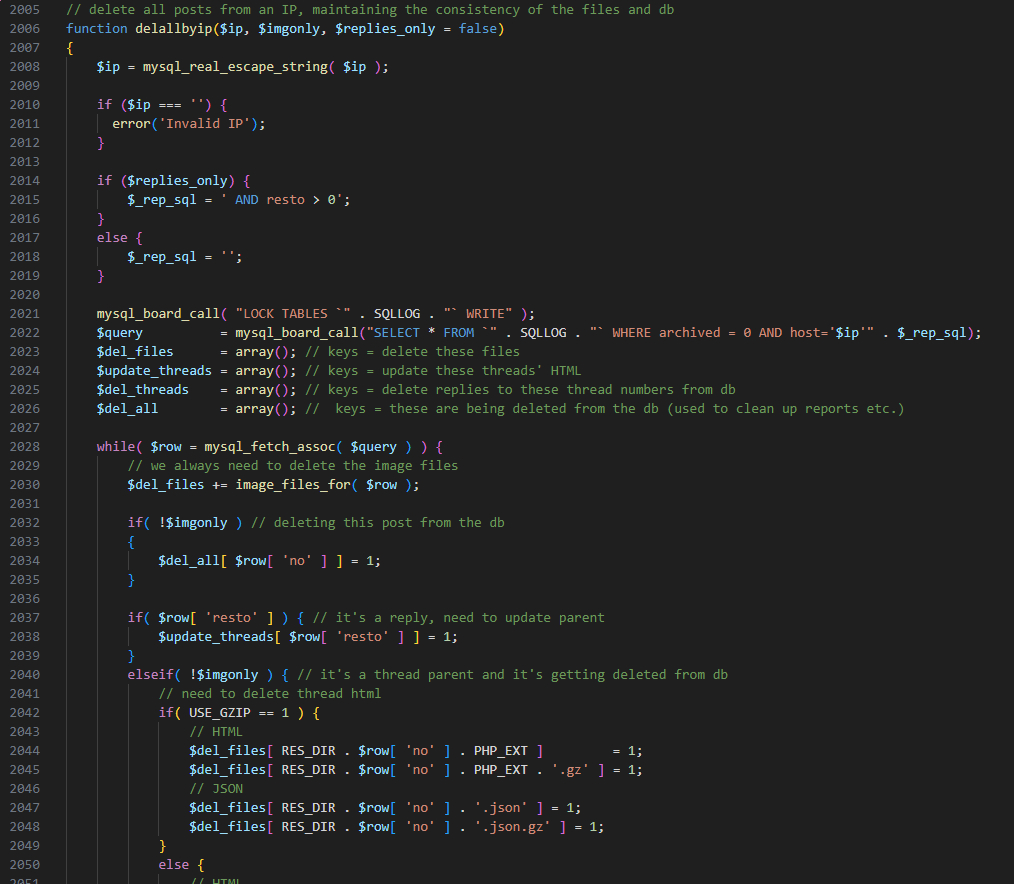Click the mysql_real_escape_string call
Screen dimensions: 1014x884
pos(235,67)
